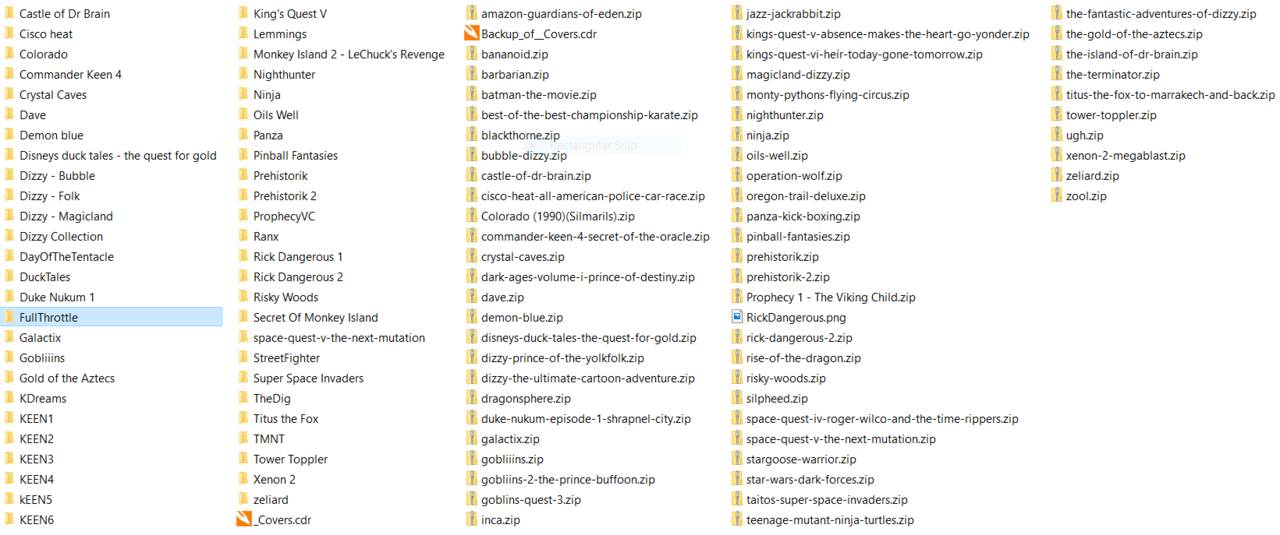Select the file dragonsphere.zip

pos(526,398)
